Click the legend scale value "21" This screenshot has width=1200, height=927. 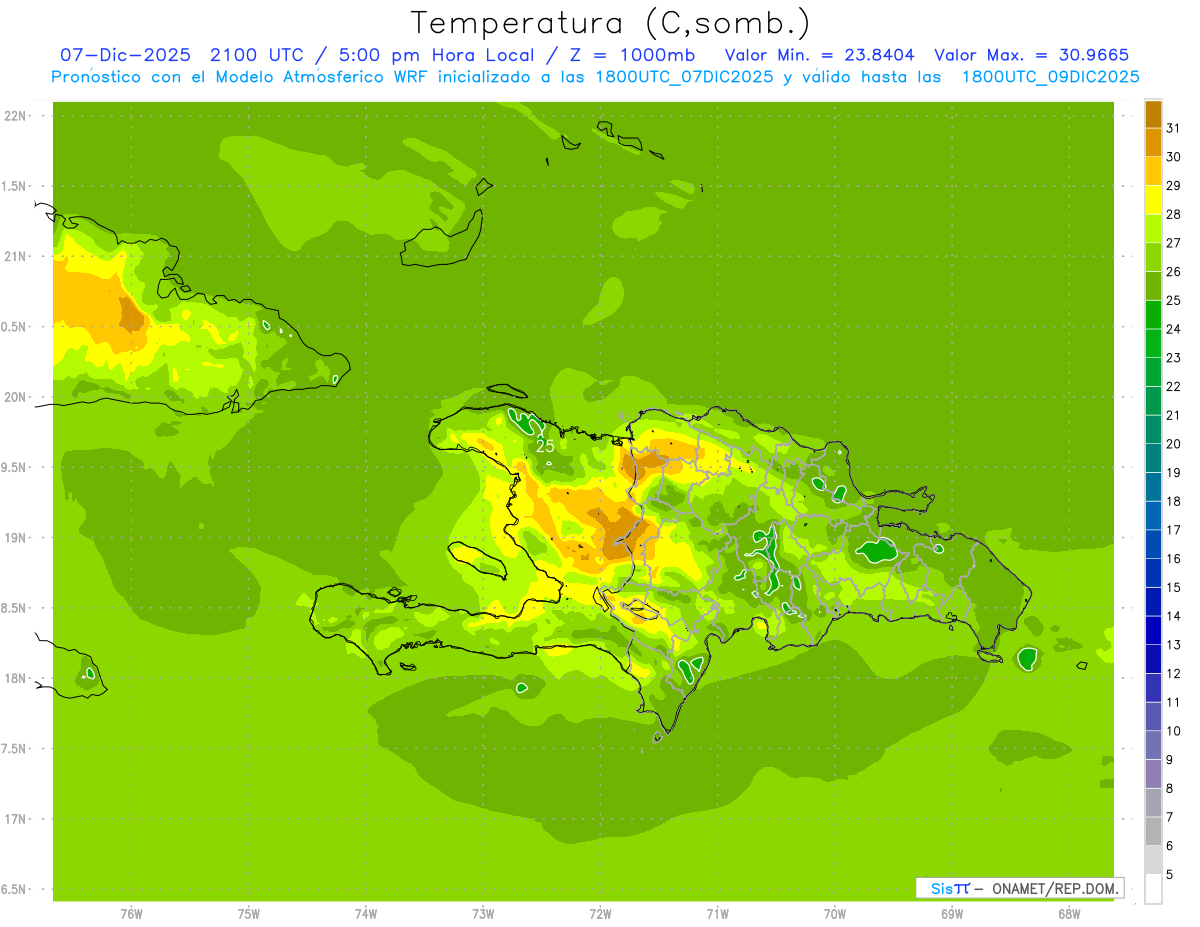point(1173,415)
